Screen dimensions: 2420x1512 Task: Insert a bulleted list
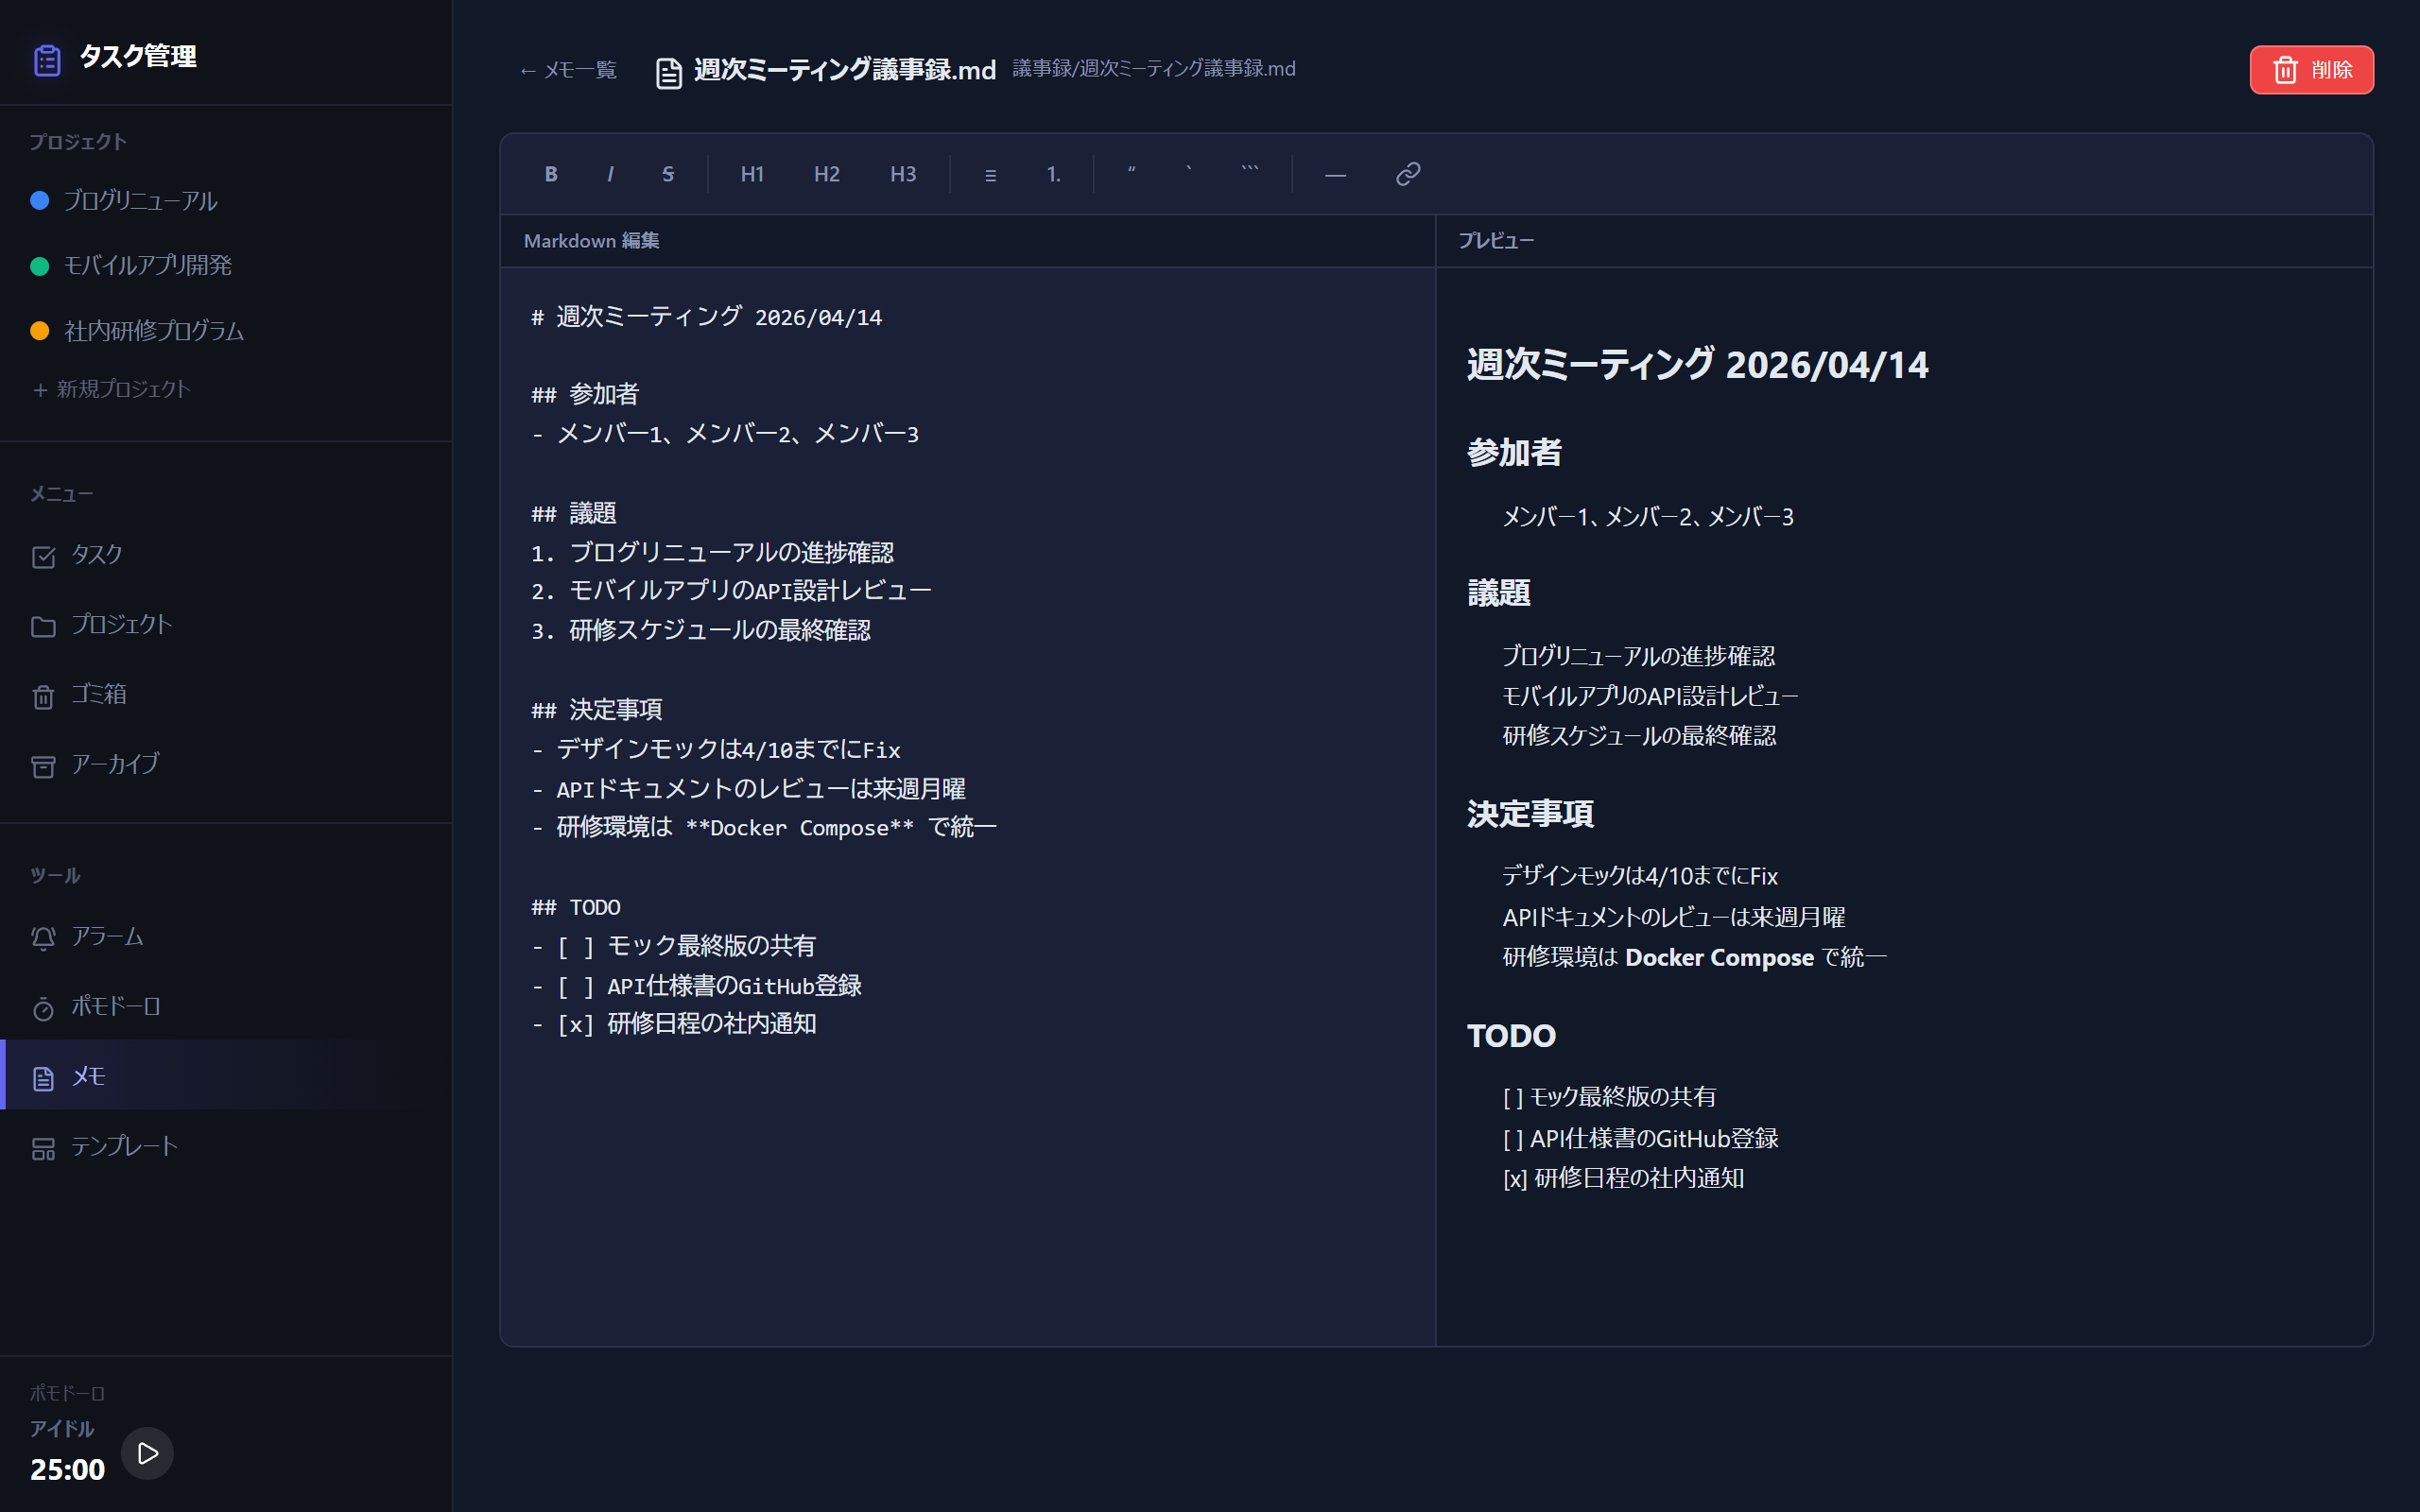990,174
